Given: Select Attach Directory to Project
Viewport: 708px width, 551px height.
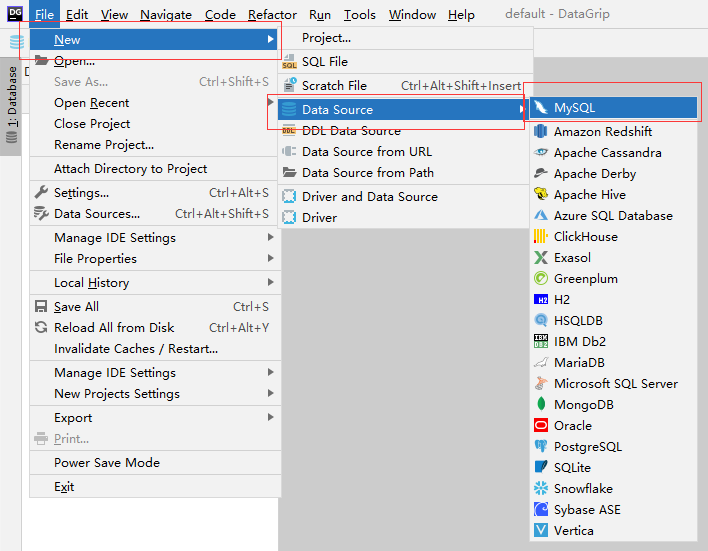Looking at the screenshot, I should point(154,168).
